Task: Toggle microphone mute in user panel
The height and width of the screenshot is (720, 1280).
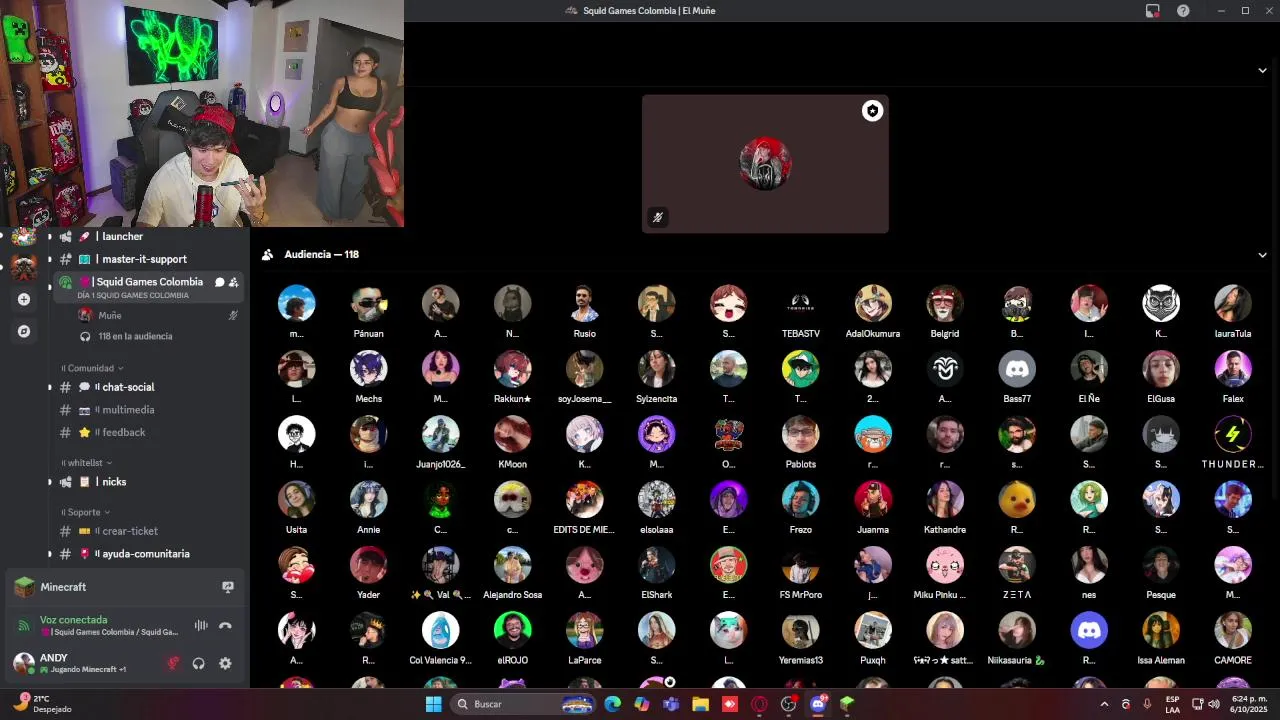Action: point(172,663)
